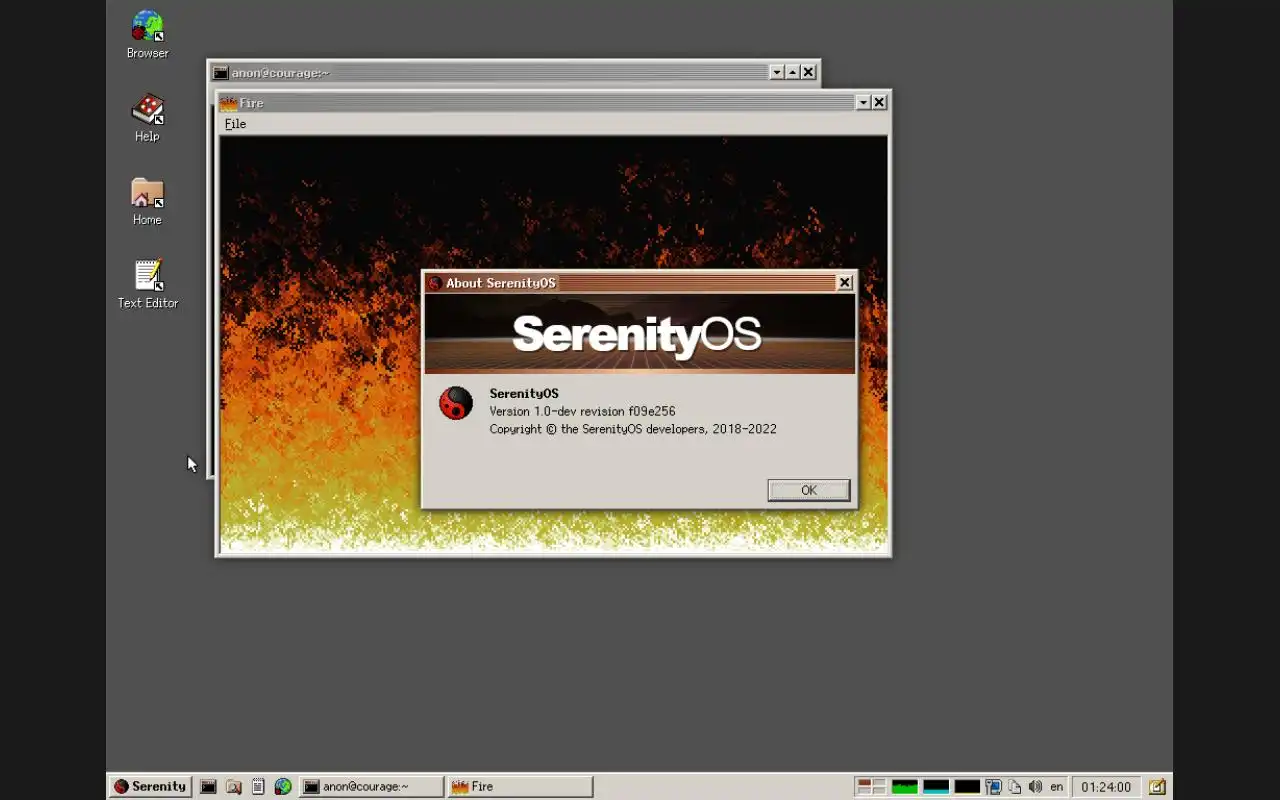Click the terminal window title bar icon
The width and height of the screenshot is (1280, 800).
(221, 72)
